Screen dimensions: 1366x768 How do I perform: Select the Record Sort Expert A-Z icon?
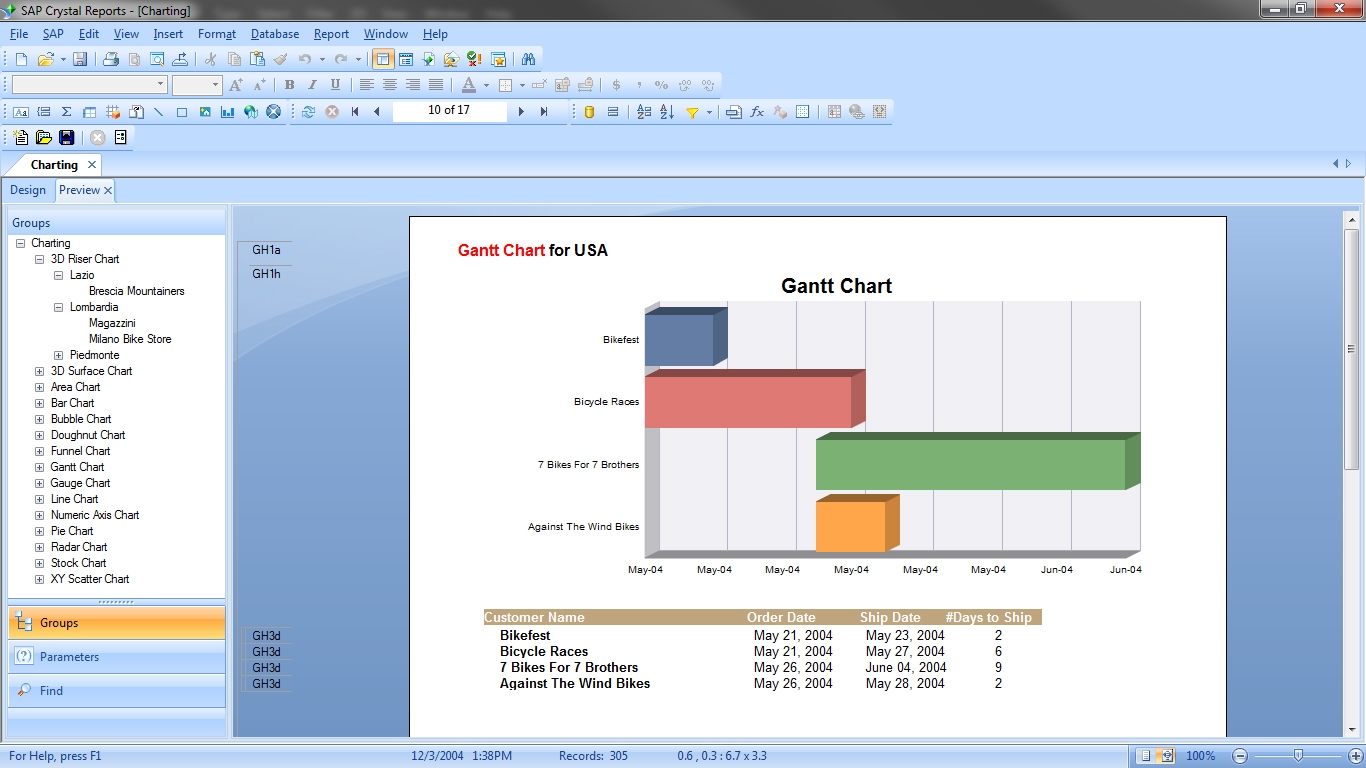coord(668,112)
